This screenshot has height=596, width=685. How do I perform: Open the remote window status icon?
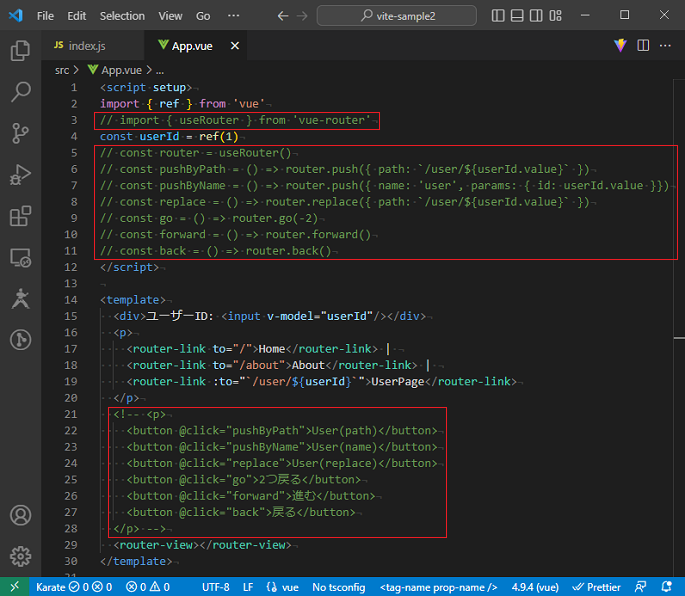click(x=14, y=586)
